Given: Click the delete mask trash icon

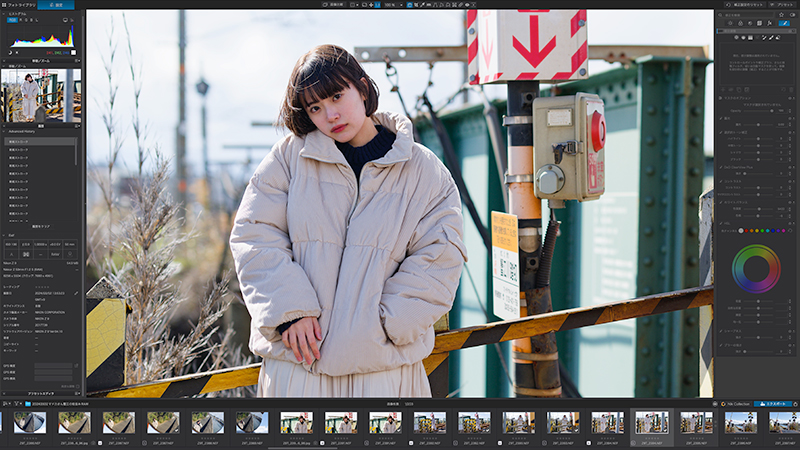Looking at the screenshot, I should (791, 90).
